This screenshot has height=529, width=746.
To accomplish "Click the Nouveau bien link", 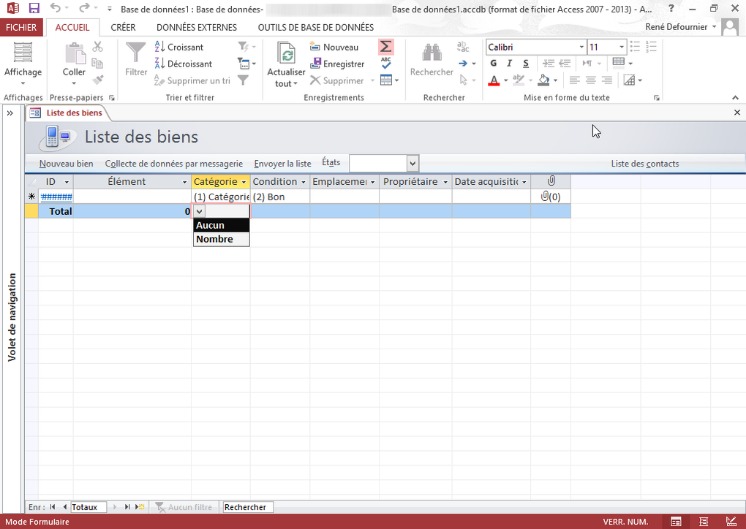I will point(66,164).
